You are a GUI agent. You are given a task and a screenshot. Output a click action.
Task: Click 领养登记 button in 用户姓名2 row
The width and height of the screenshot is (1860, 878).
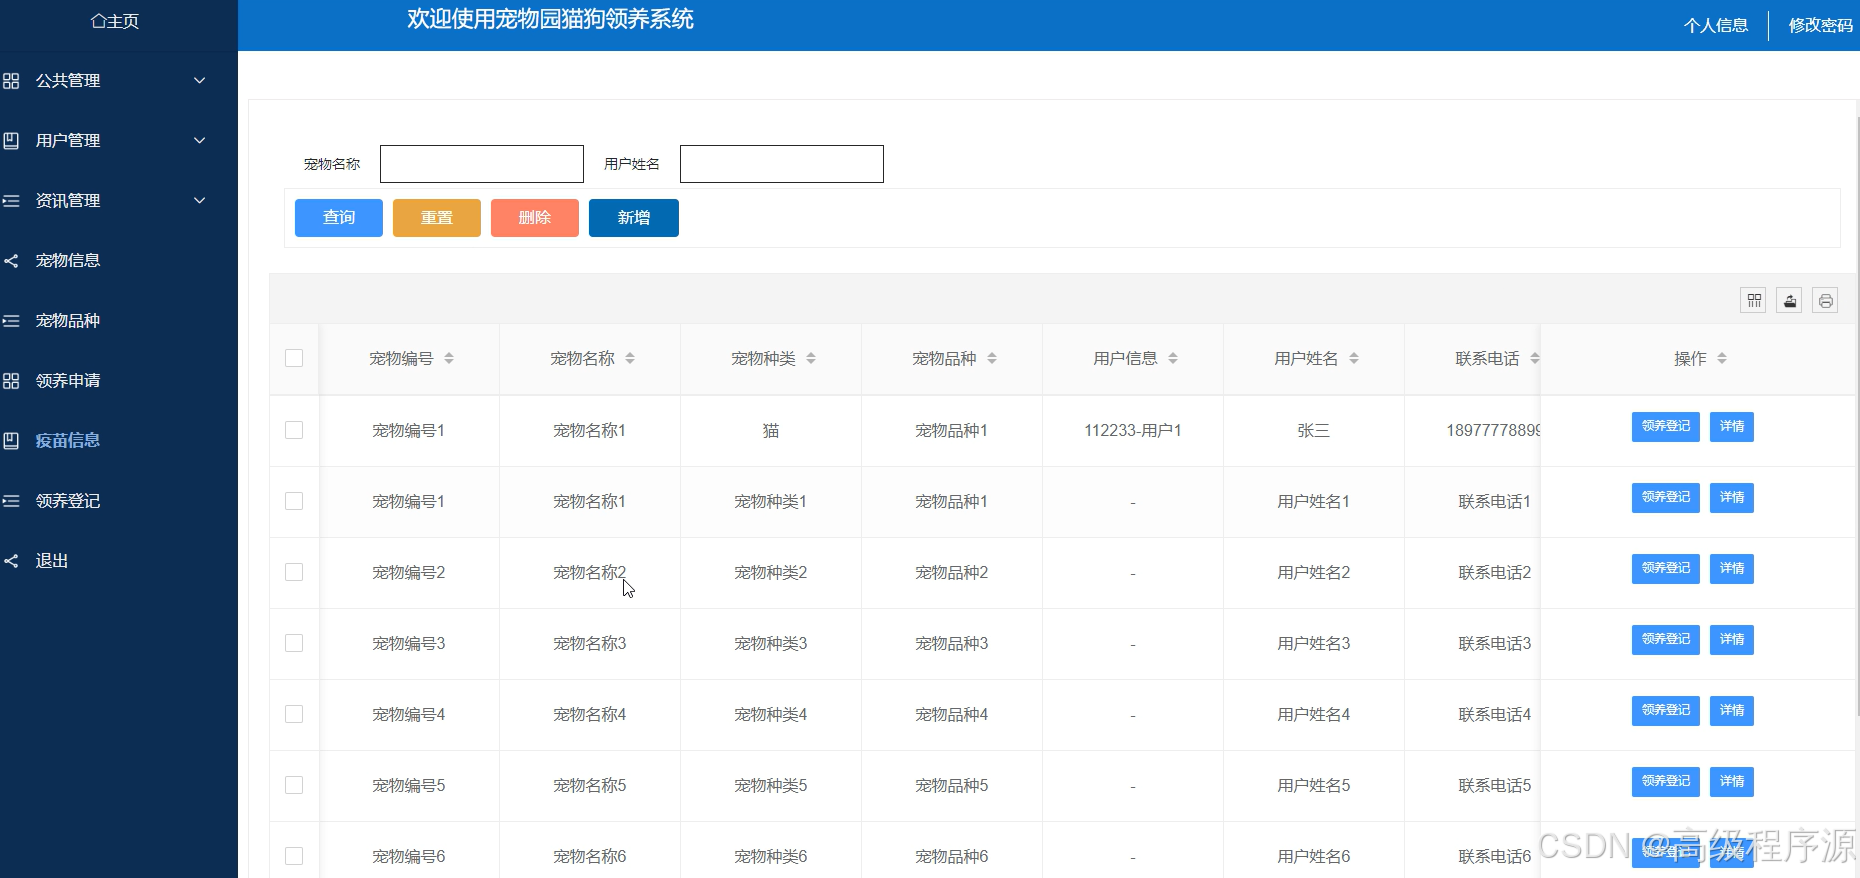(1666, 569)
